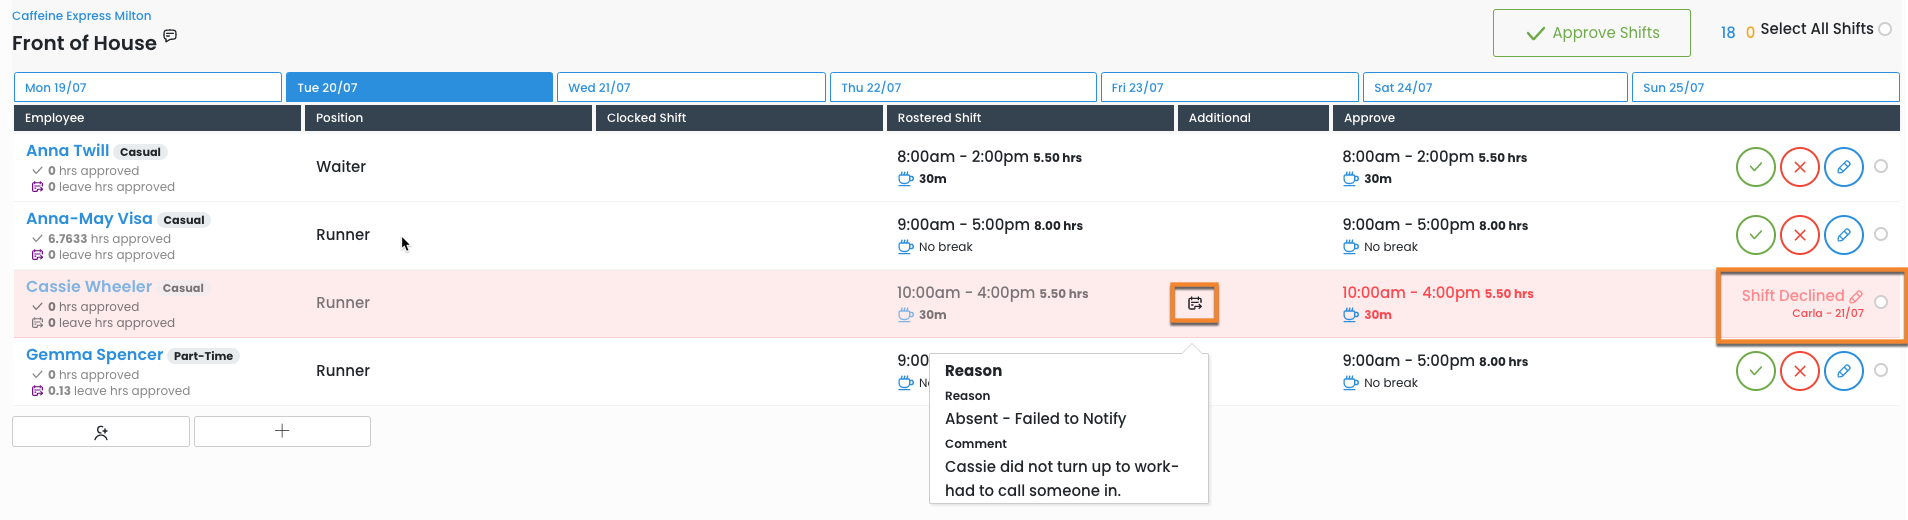
Task: Select the radio button for Anna Twill's shift
Action: tap(1881, 167)
